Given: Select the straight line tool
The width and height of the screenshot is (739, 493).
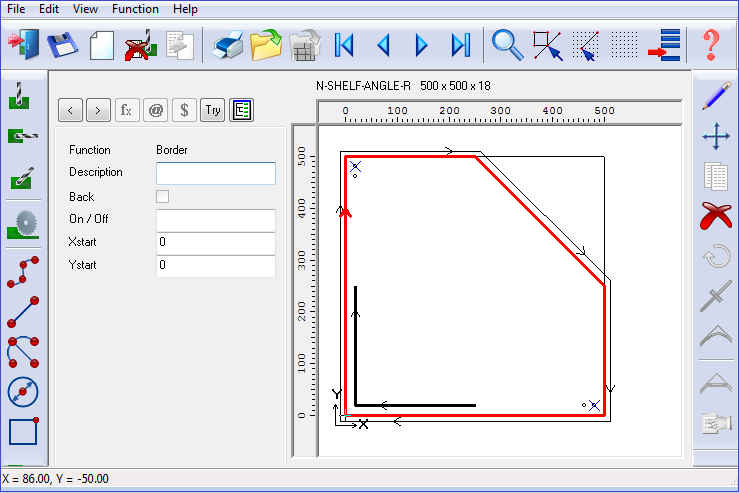Looking at the screenshot, I should [x=23, y=312].
